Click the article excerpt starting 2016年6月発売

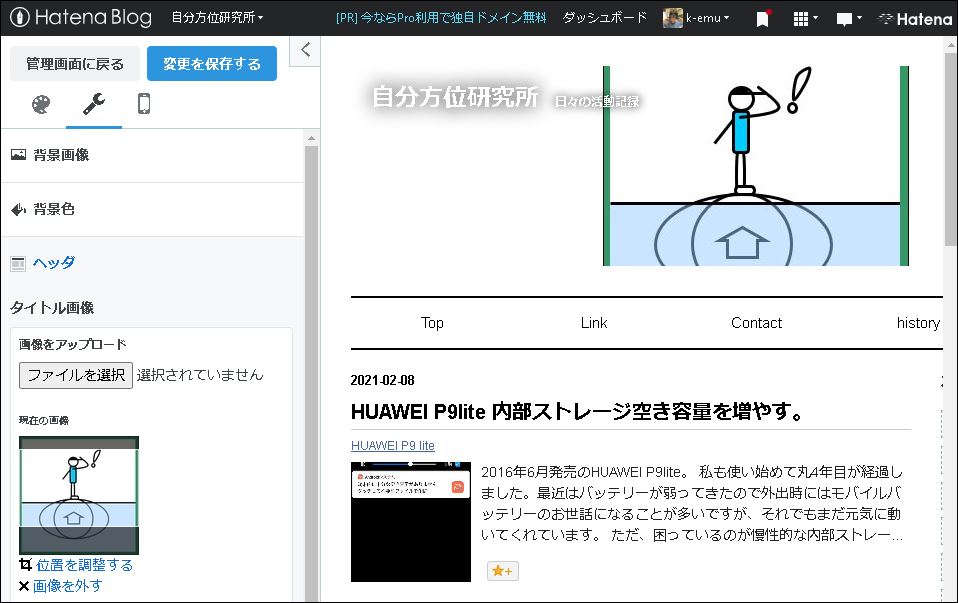coord(692,503)
